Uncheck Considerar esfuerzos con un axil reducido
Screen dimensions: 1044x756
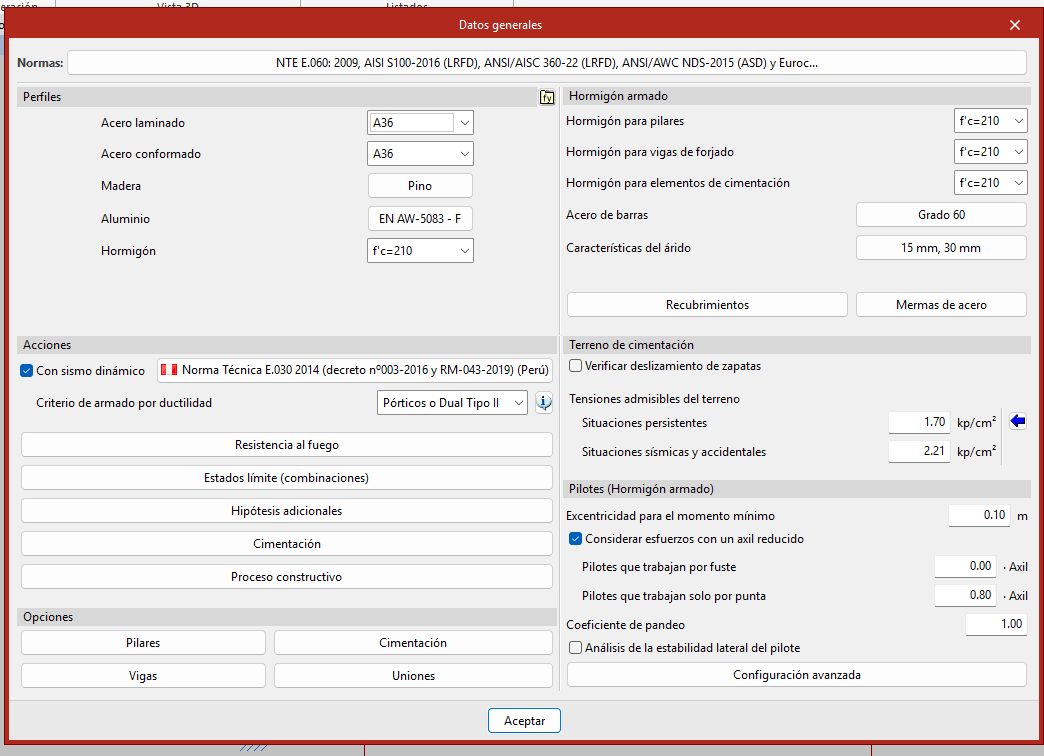point(575,539)
